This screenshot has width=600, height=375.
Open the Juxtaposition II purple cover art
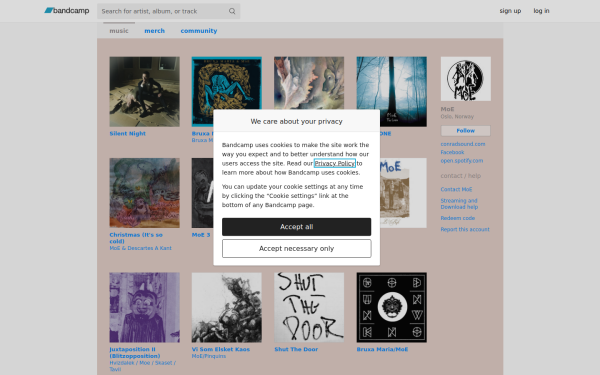(x=145, y=308)
